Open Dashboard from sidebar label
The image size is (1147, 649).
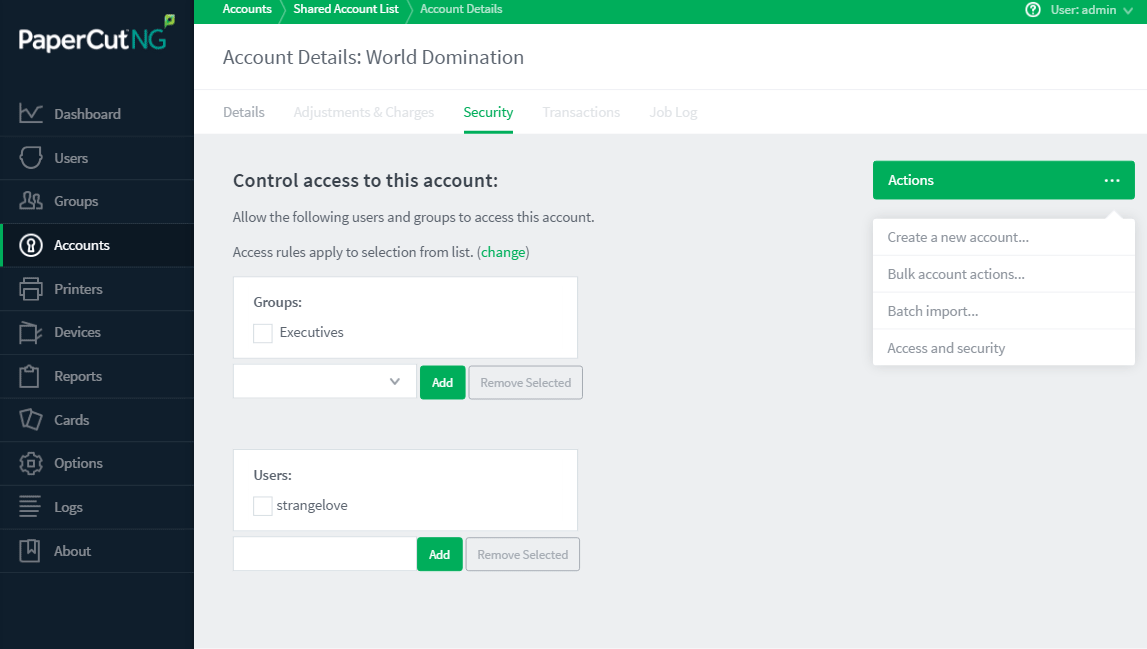[87, 114]
